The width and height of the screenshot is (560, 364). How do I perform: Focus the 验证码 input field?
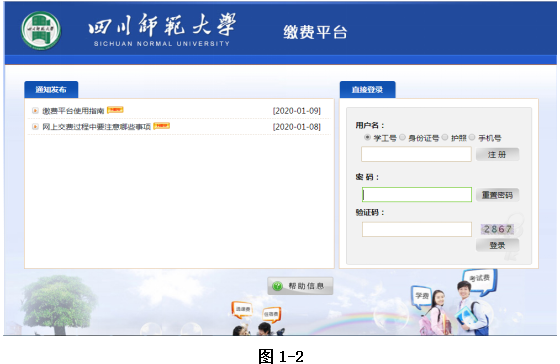coord(417,229)
